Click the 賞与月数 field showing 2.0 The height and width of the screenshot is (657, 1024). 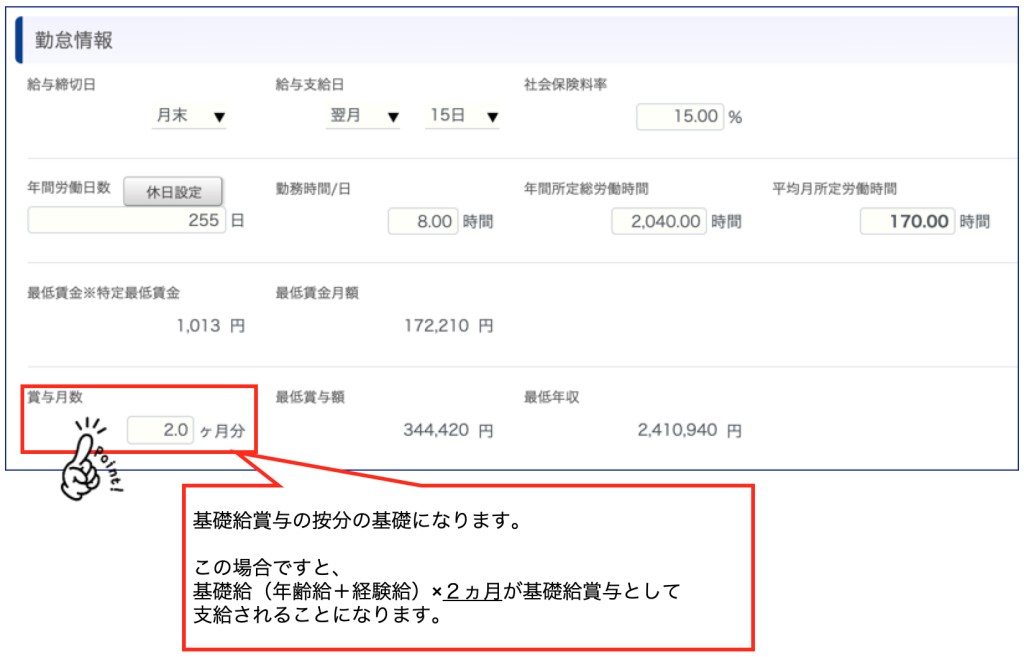tap(160, 431)
